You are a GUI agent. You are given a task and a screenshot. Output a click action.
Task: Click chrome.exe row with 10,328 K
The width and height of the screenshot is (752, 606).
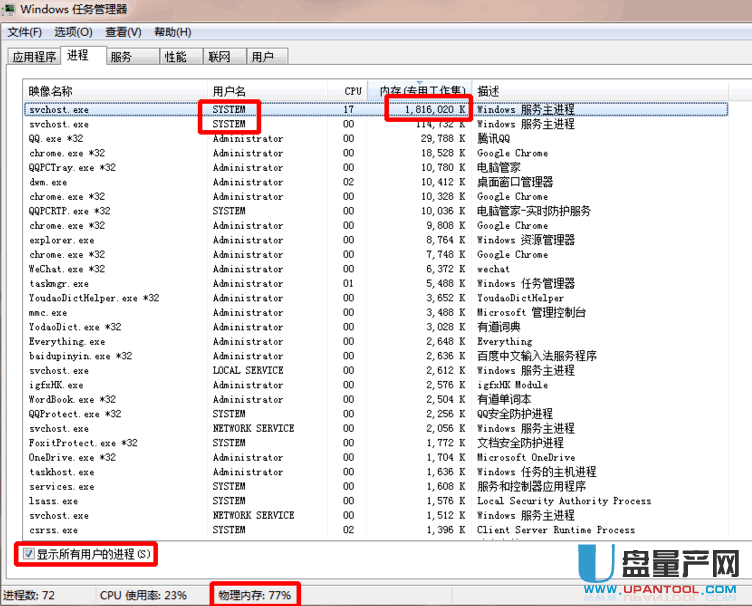pyautogui.click(x=376, y=197)
